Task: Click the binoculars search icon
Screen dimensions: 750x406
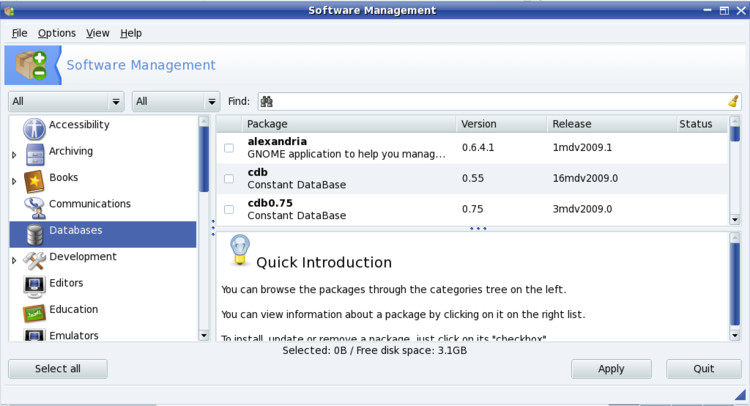Action: click(x=266, y=101)
